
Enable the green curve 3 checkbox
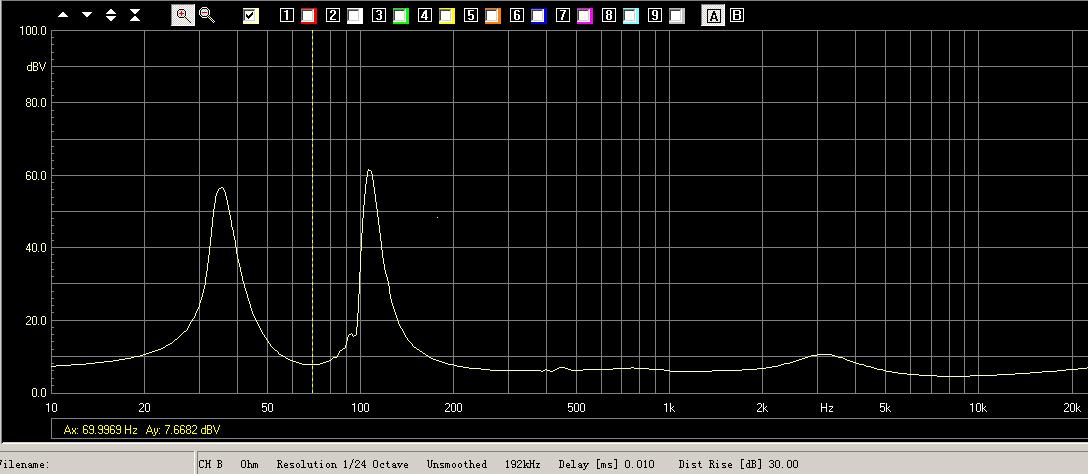(400, 16)
